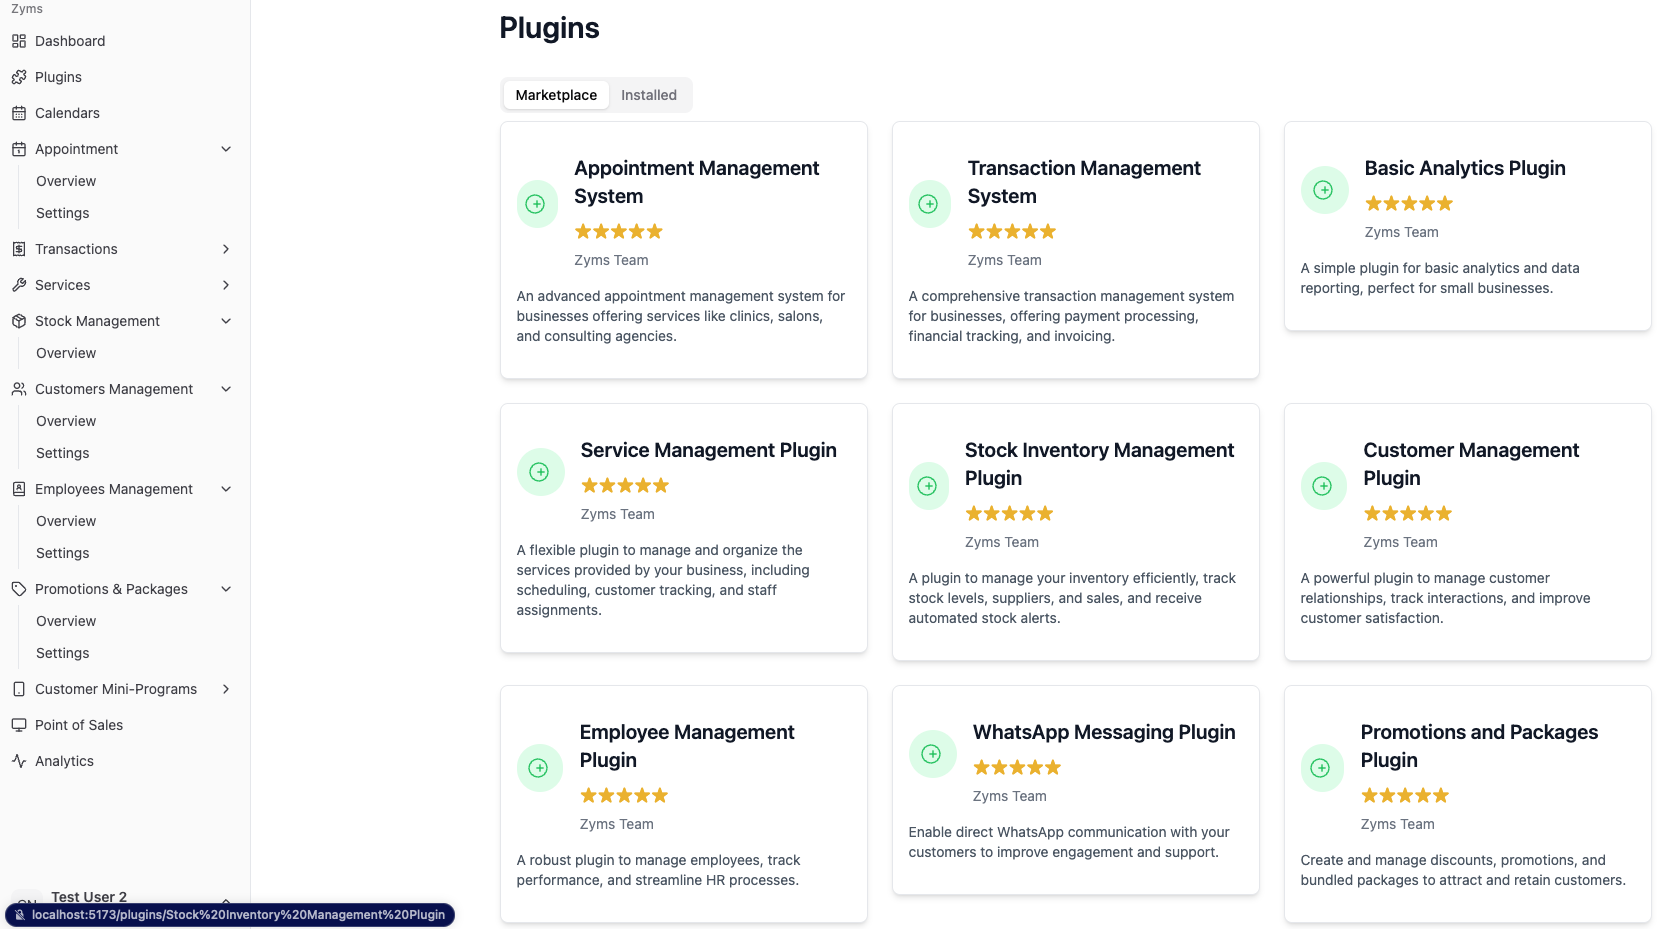Open the Employee Management Plugin title
This screenshot has height=929, width=1662.
(x=687, y=746)
